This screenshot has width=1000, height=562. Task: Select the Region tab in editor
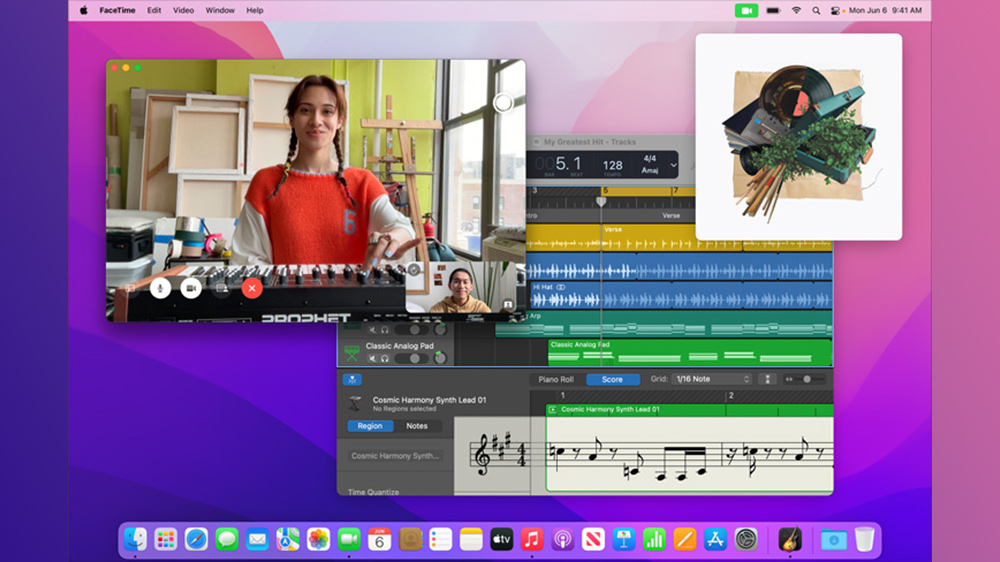(x=370, y=425)
